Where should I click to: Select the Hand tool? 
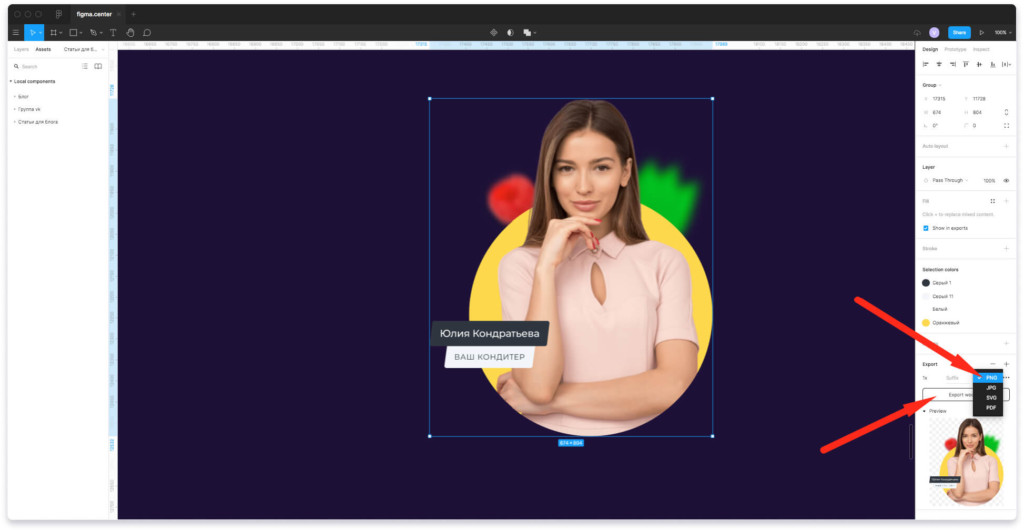click(130, 32)
